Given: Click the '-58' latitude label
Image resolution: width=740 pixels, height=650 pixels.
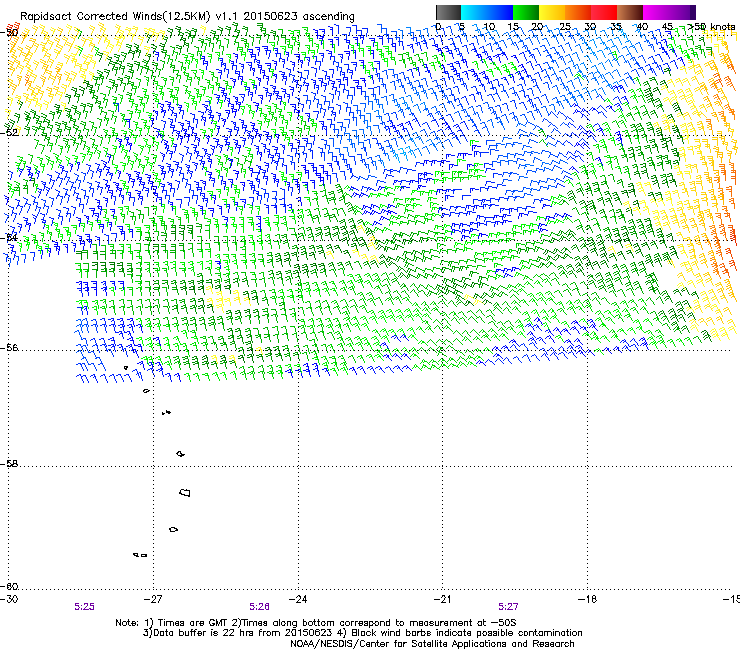Looking at the screenshot, I should [9, 464].
